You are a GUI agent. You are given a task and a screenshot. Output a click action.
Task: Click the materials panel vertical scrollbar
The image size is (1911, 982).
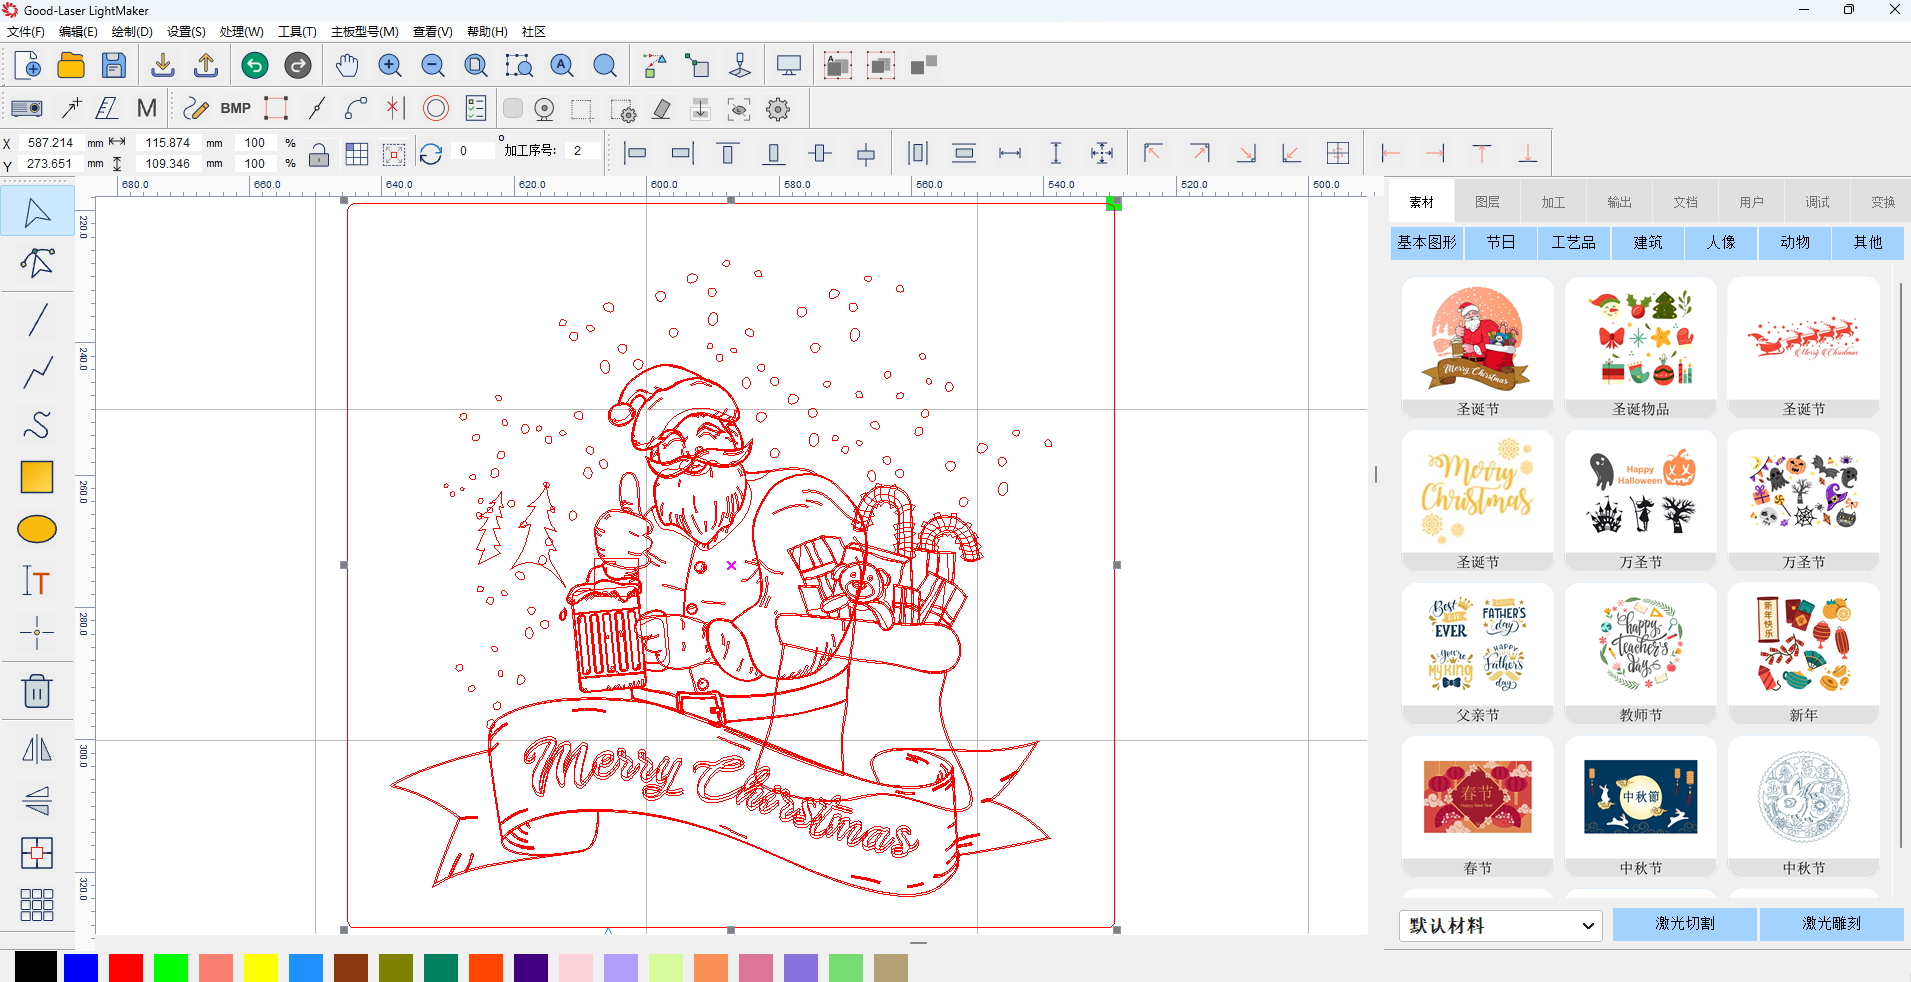coord(1900,565)
